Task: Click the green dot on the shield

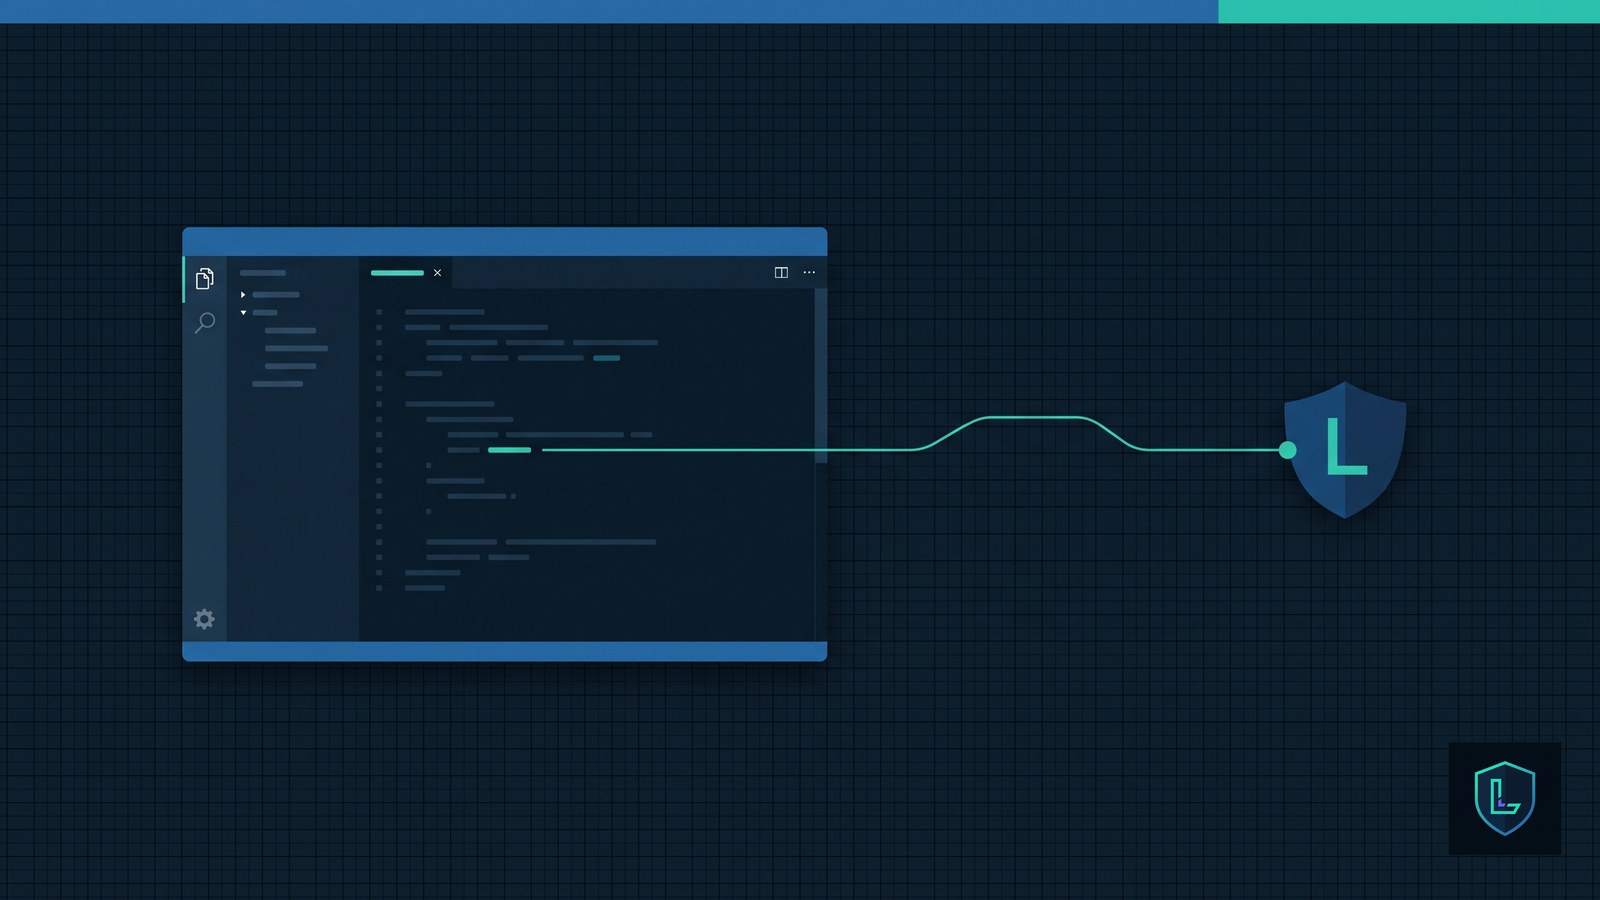Action: tap(1288, 450)
